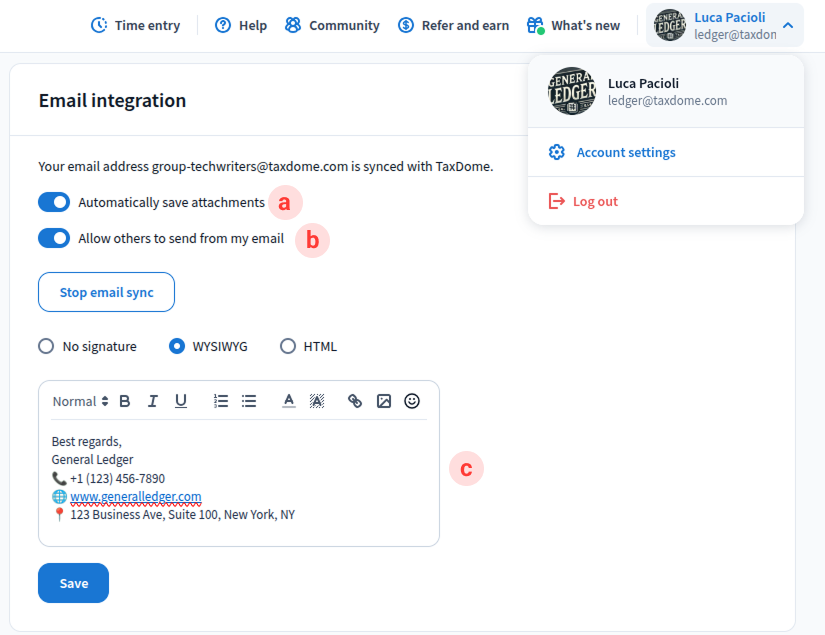Click the Bold formatting icon
825x635 pixels.
pos(125,401)
